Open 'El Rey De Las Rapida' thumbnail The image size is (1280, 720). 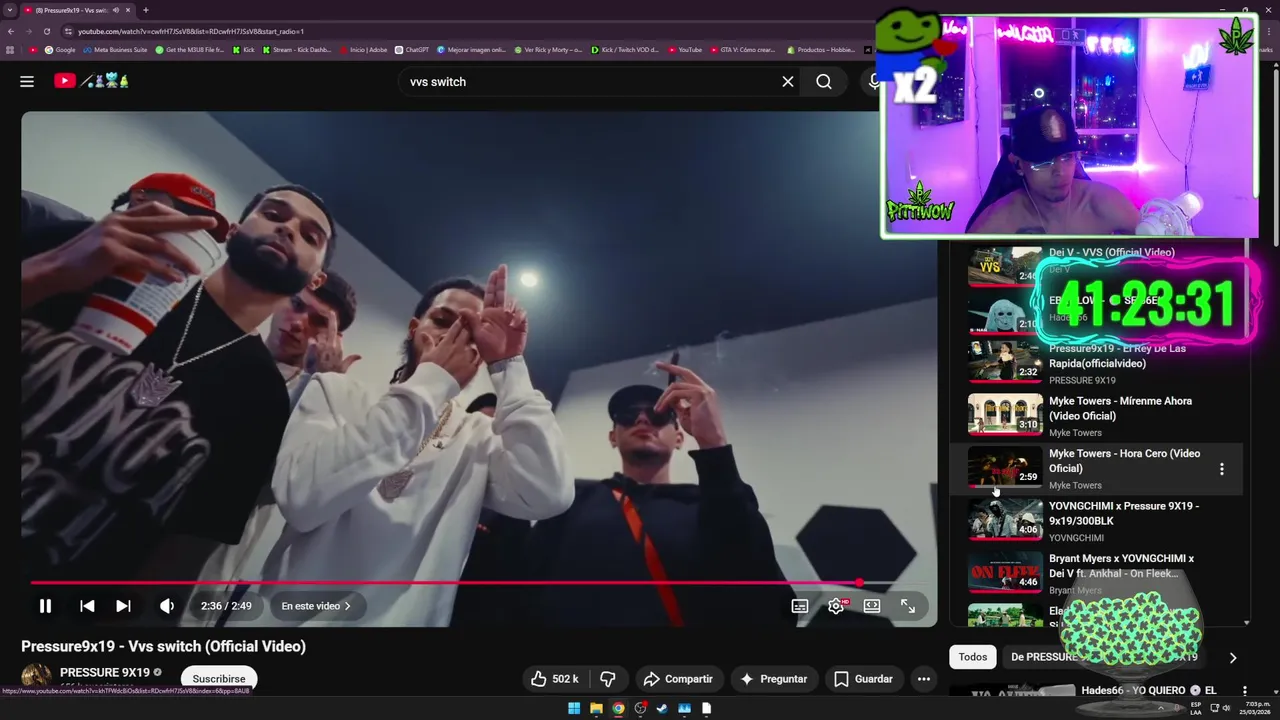(1005, 361)
